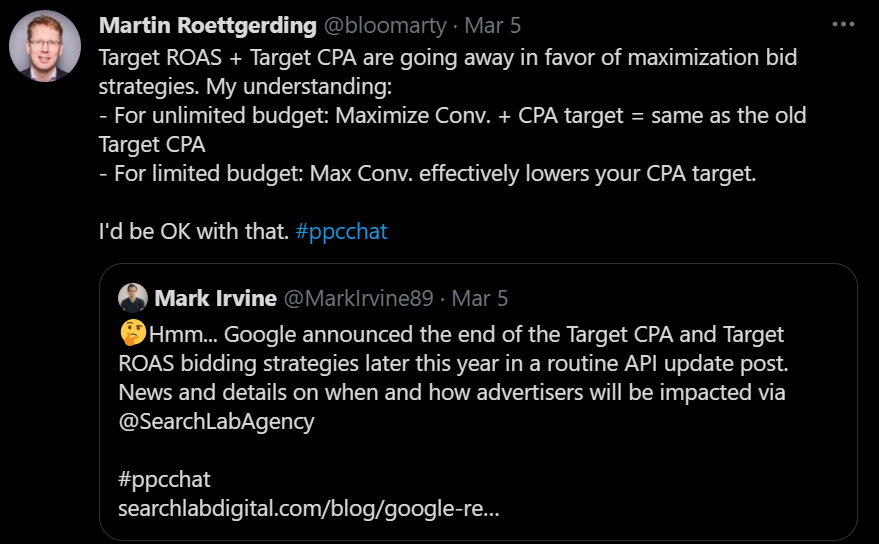Open Mark Irvine's small avatar in quoted tweet
The image size is (879, 544).
coord(133,298)
